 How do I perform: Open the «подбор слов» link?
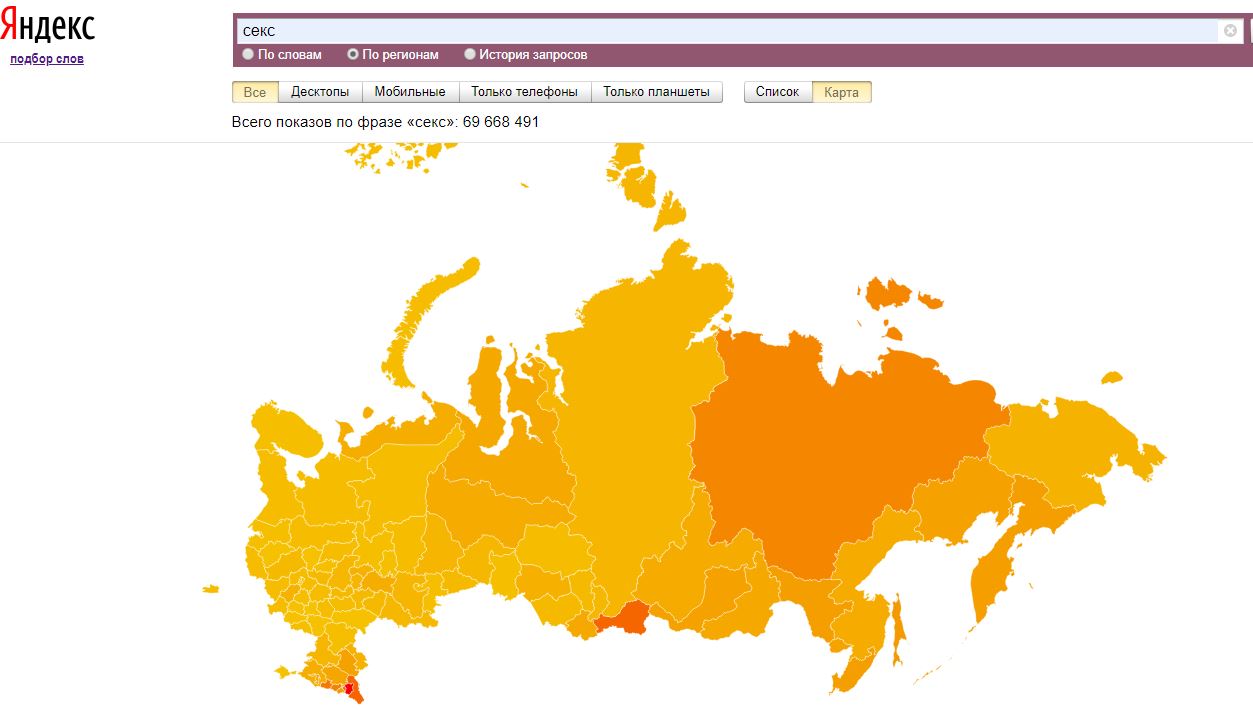47,59
